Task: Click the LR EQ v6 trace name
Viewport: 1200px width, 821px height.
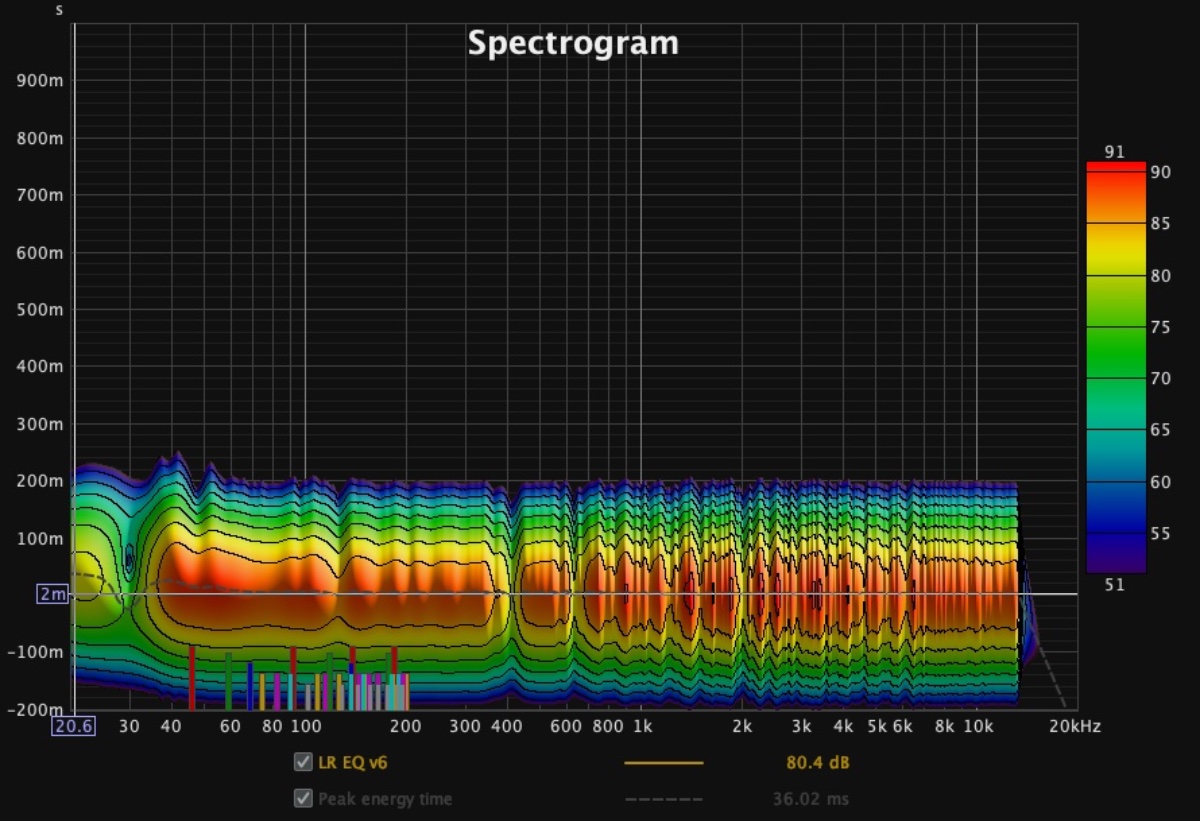Action: pyautogui.click(x=353, y=763)
